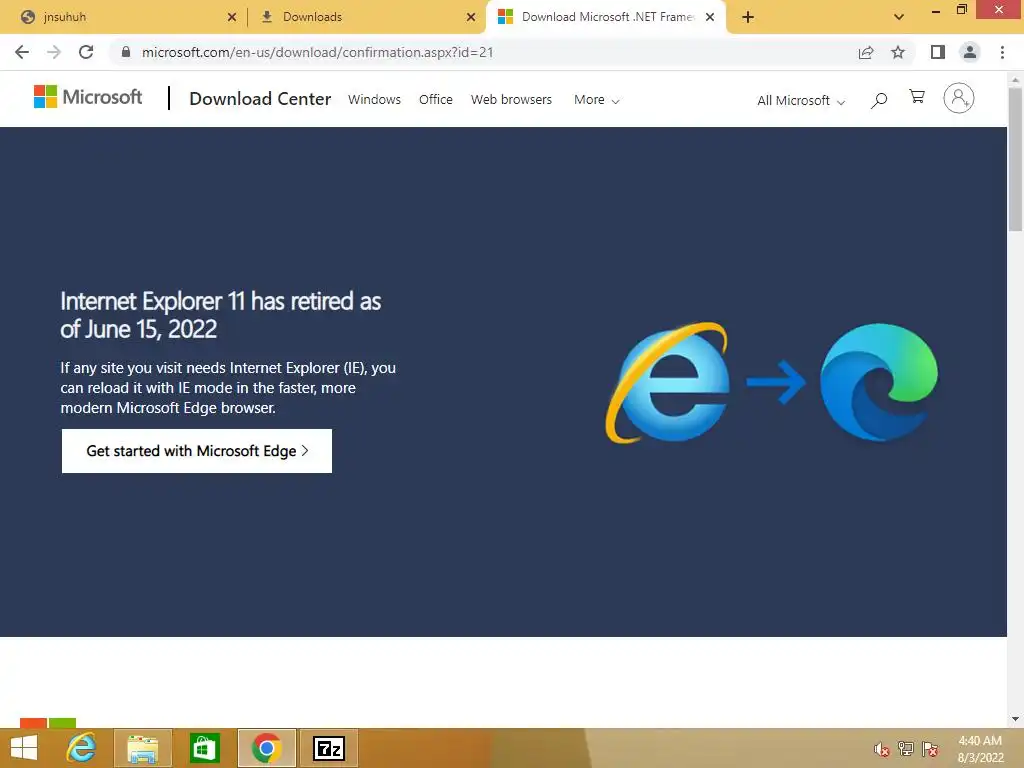Open the tab search chevron

click(899, 17)
